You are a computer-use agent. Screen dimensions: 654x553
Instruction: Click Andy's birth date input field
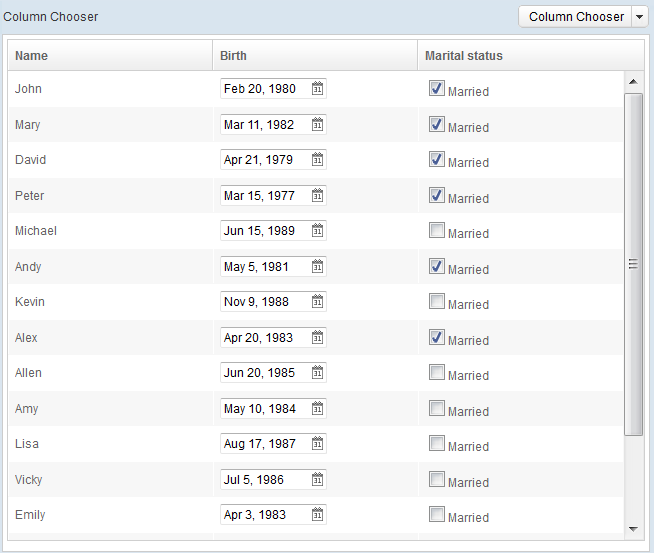(273, 266)
